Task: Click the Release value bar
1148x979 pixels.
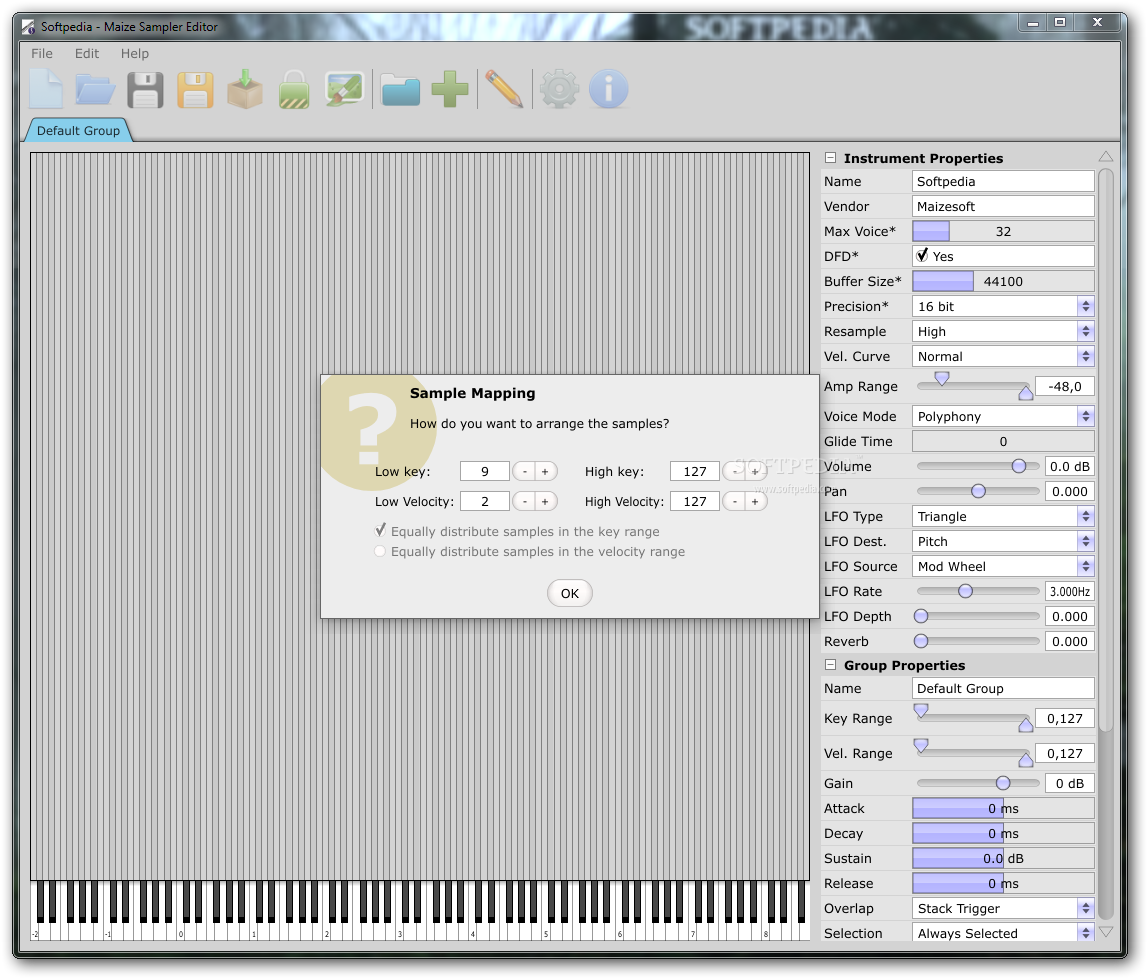Action: 1003,883
